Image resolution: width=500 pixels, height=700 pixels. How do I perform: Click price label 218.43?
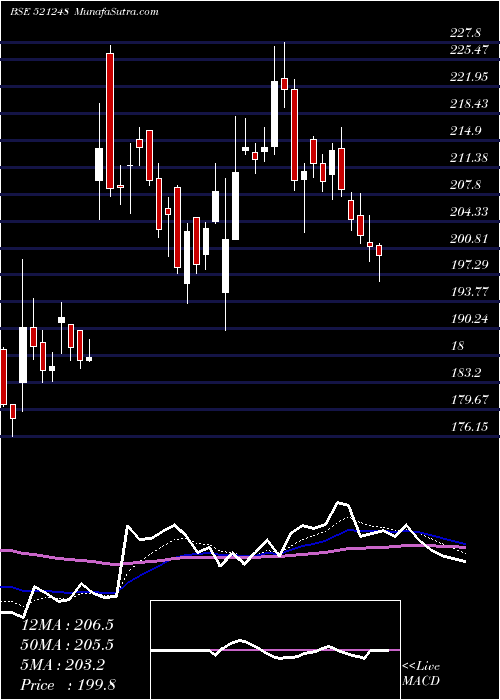[x=469, y=104]
